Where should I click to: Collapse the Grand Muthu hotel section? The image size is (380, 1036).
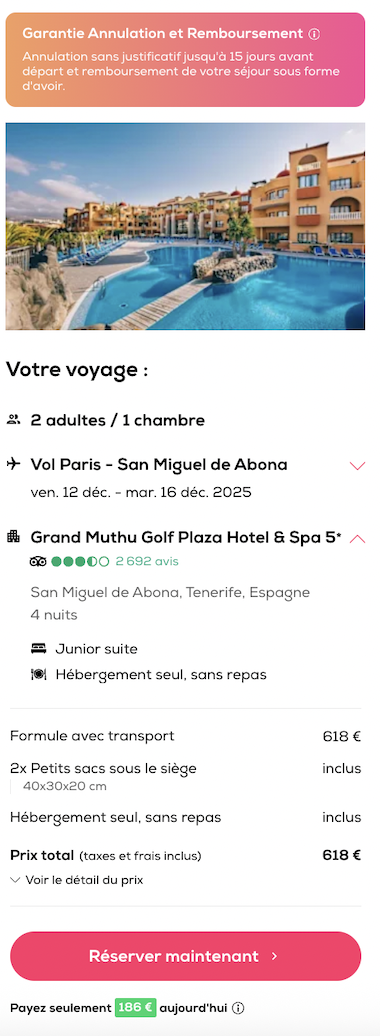click(x=357, y=538)
